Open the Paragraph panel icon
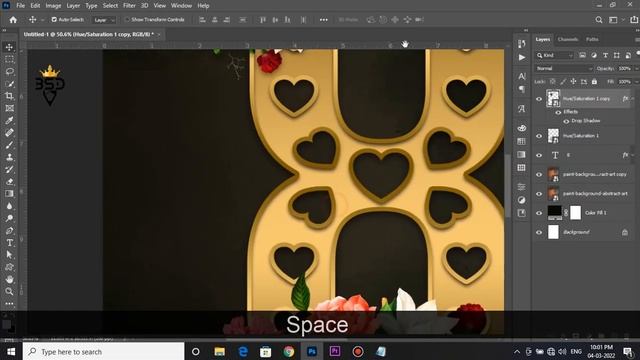Viewport: 640px width, 360px height. pyautogui.click(x=522, y=89)
